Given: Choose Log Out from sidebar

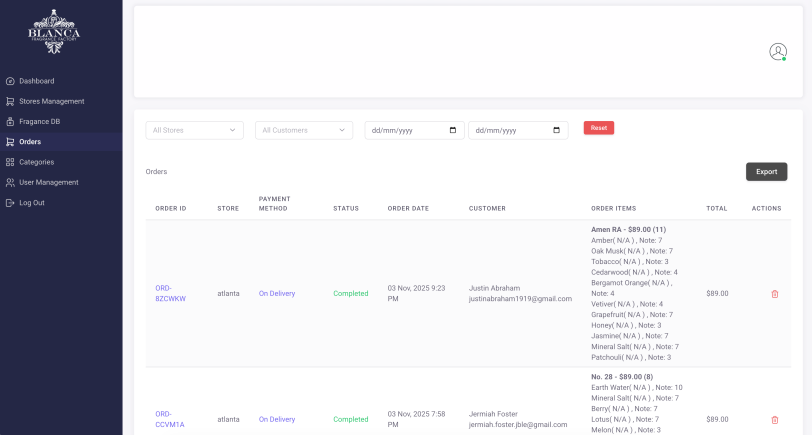Looking at the screenshot, I should 32,203.
